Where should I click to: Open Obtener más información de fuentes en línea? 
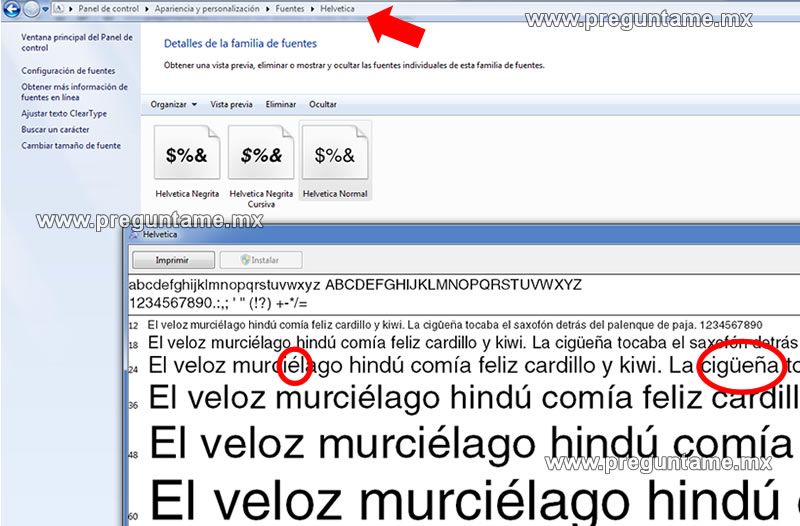click(74, 92)
